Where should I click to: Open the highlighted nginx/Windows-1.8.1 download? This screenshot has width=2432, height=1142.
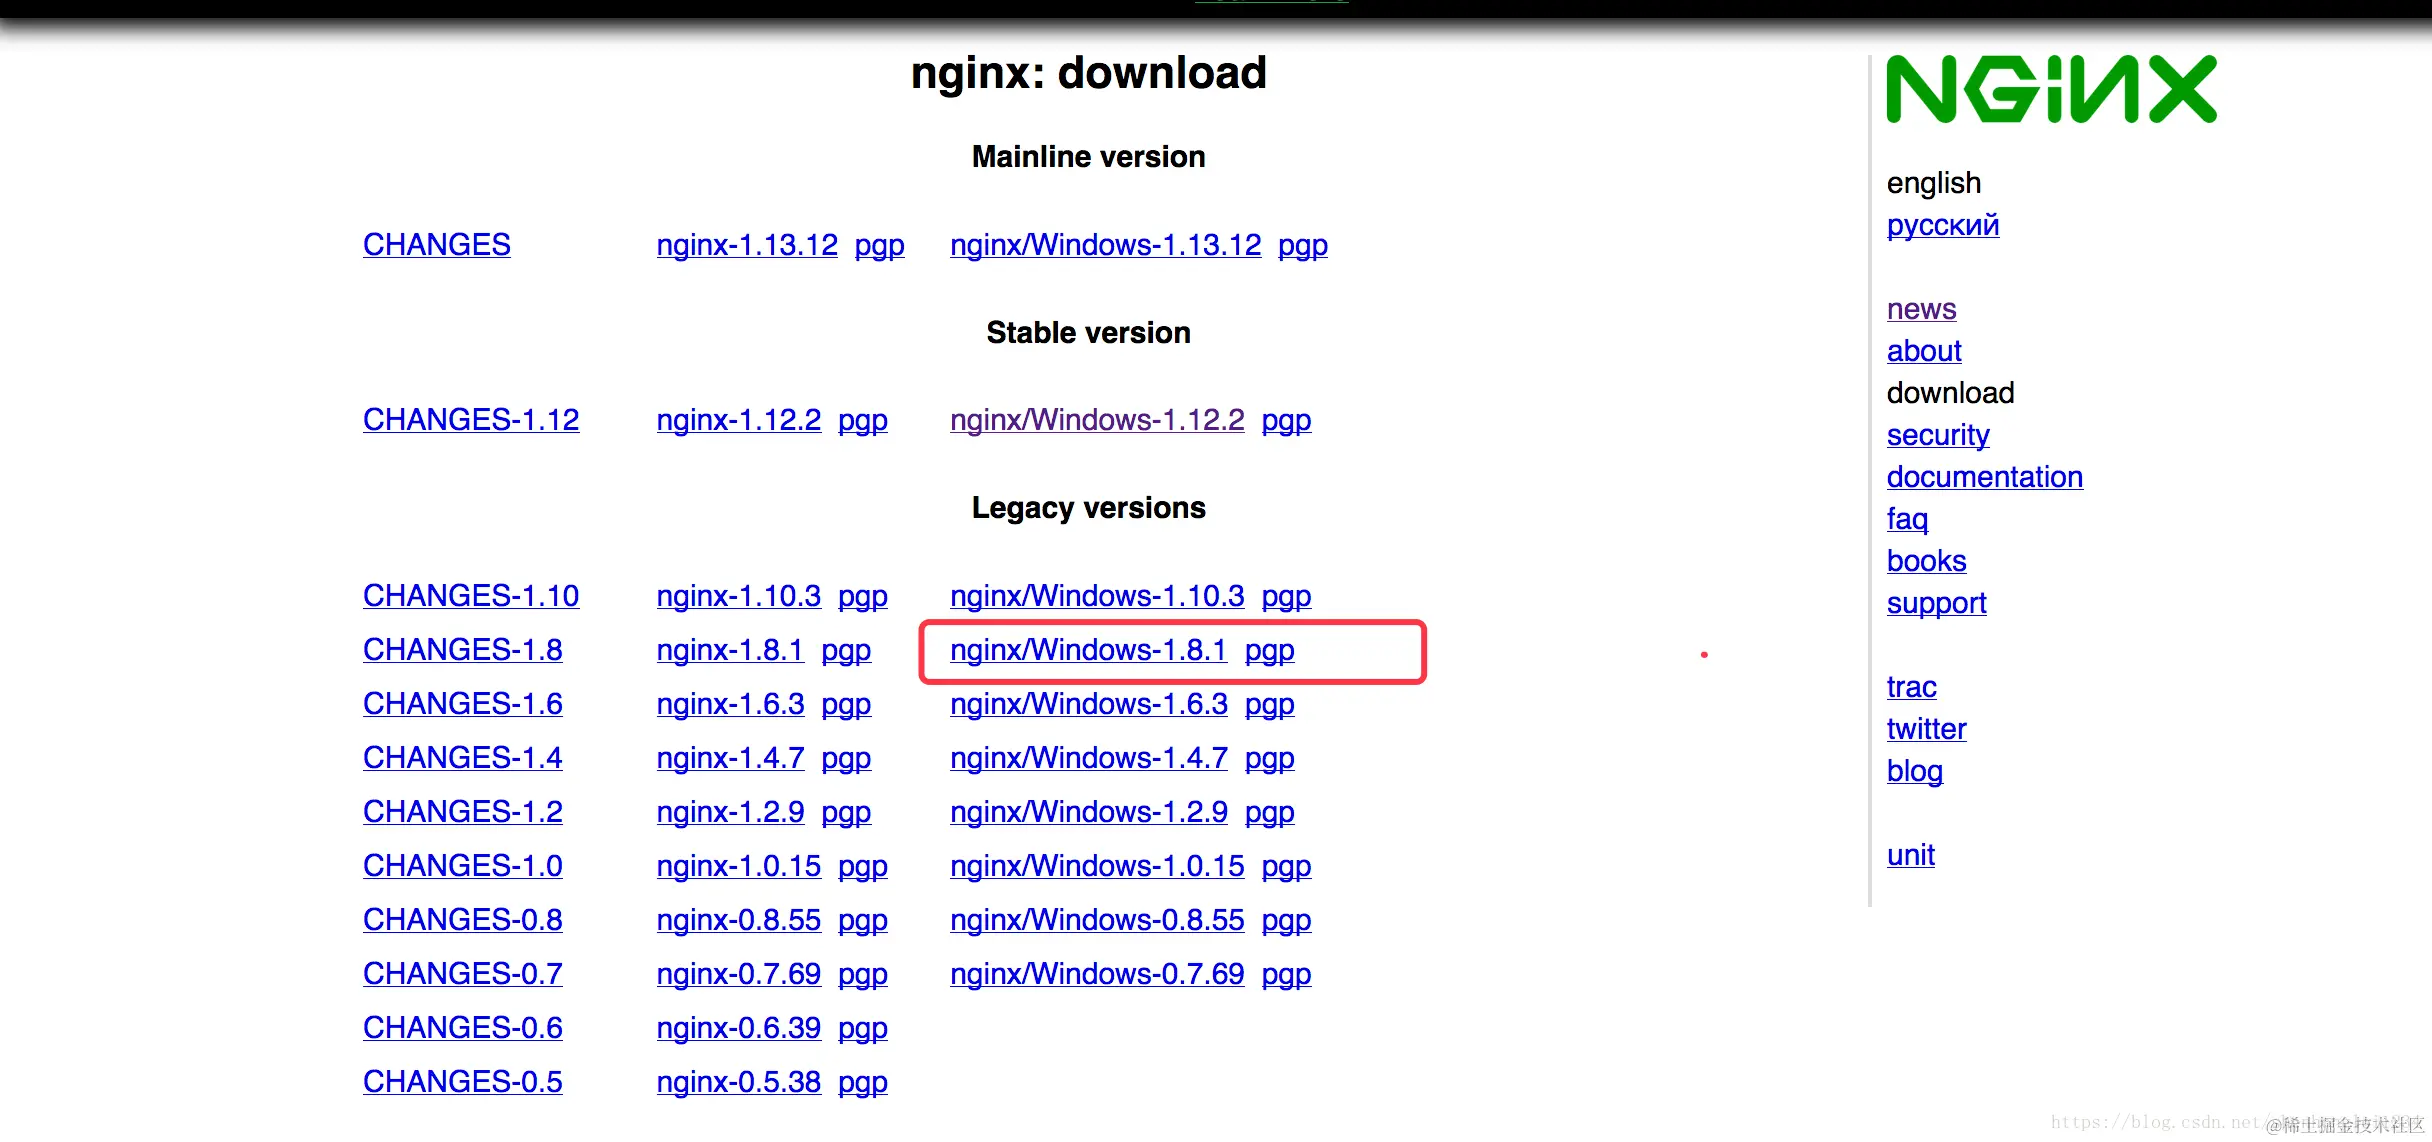pos(1088,650)
